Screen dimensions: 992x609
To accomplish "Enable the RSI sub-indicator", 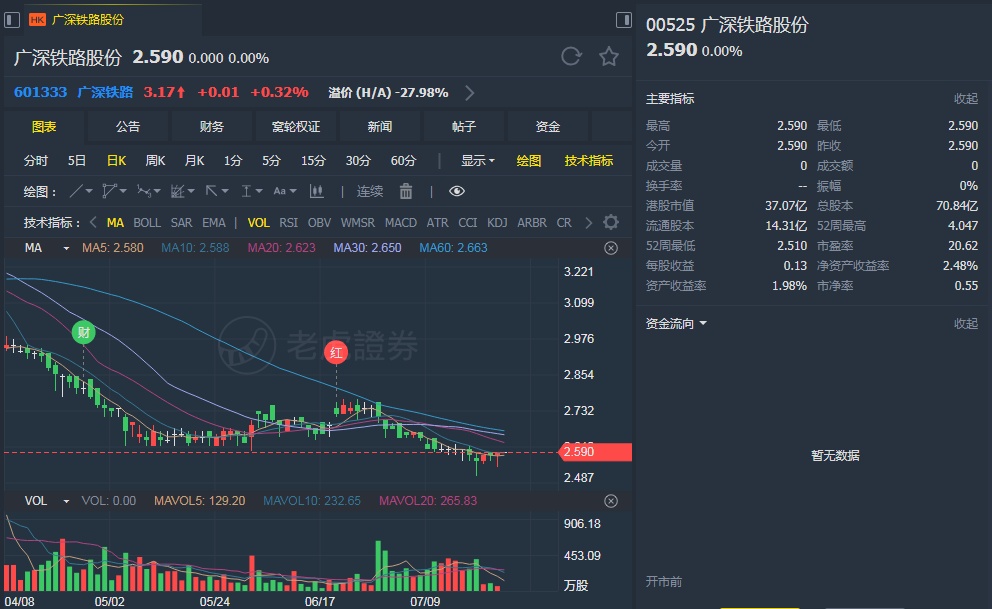I will [x=288, y=223].
